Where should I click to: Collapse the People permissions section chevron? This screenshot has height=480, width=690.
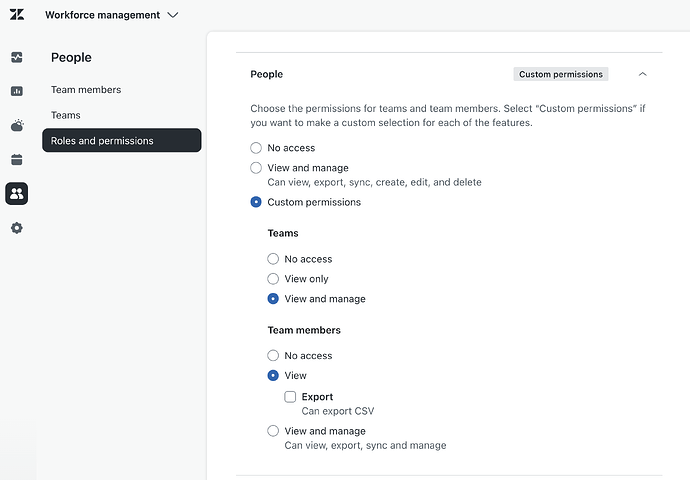pyautogui.click(x=642, y=74)
